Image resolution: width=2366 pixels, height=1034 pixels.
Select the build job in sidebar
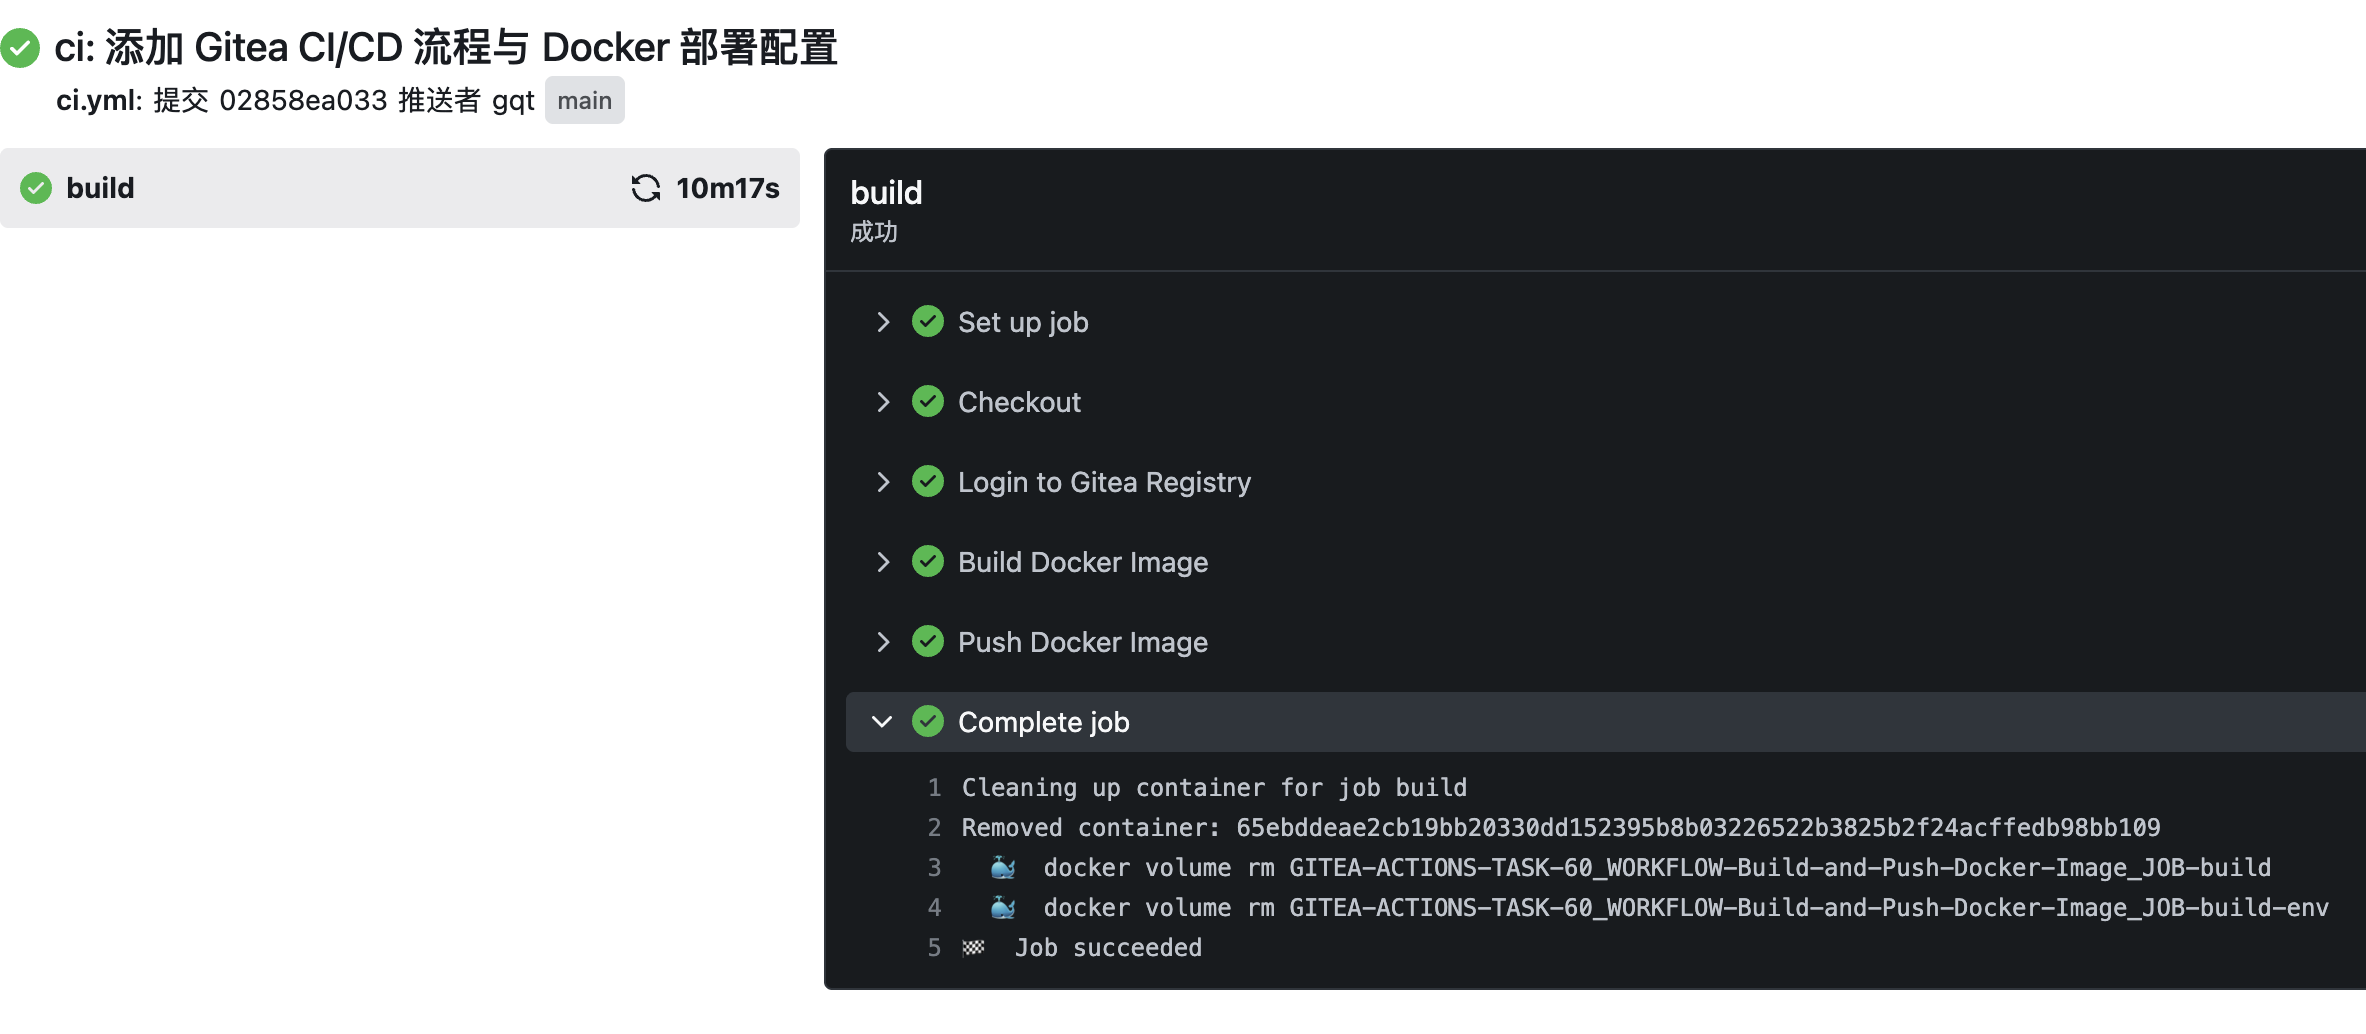point(100,188)
